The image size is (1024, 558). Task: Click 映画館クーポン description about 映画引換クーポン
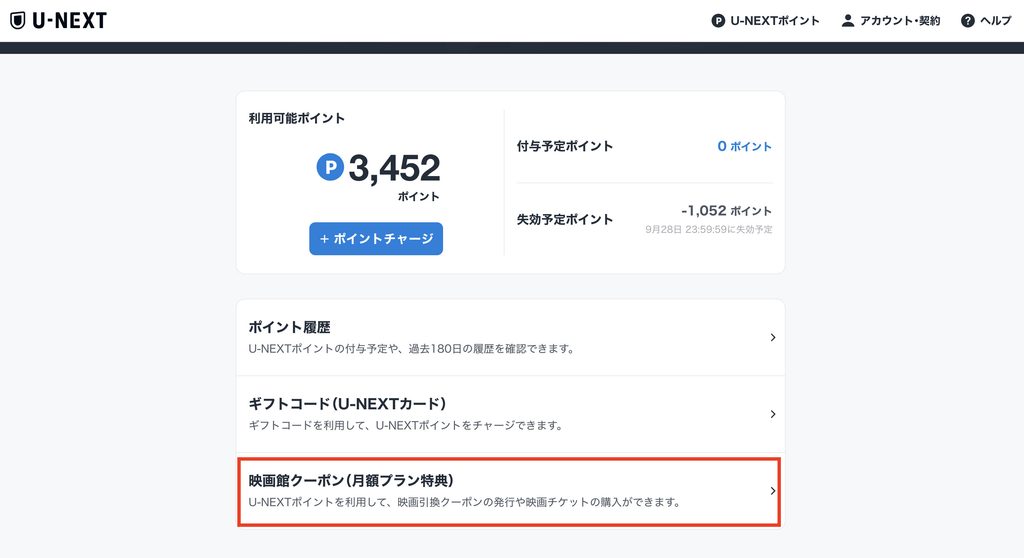point(465,502)
